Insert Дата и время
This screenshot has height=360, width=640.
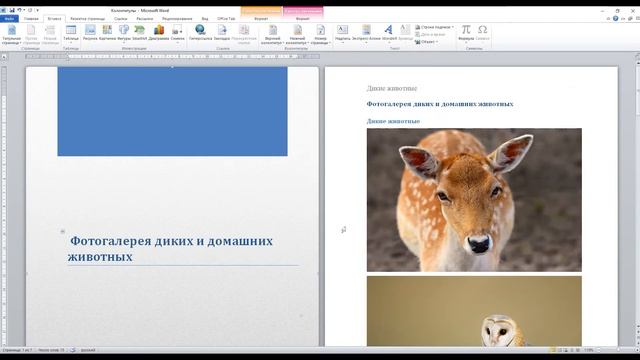click(x=430, y=35)
